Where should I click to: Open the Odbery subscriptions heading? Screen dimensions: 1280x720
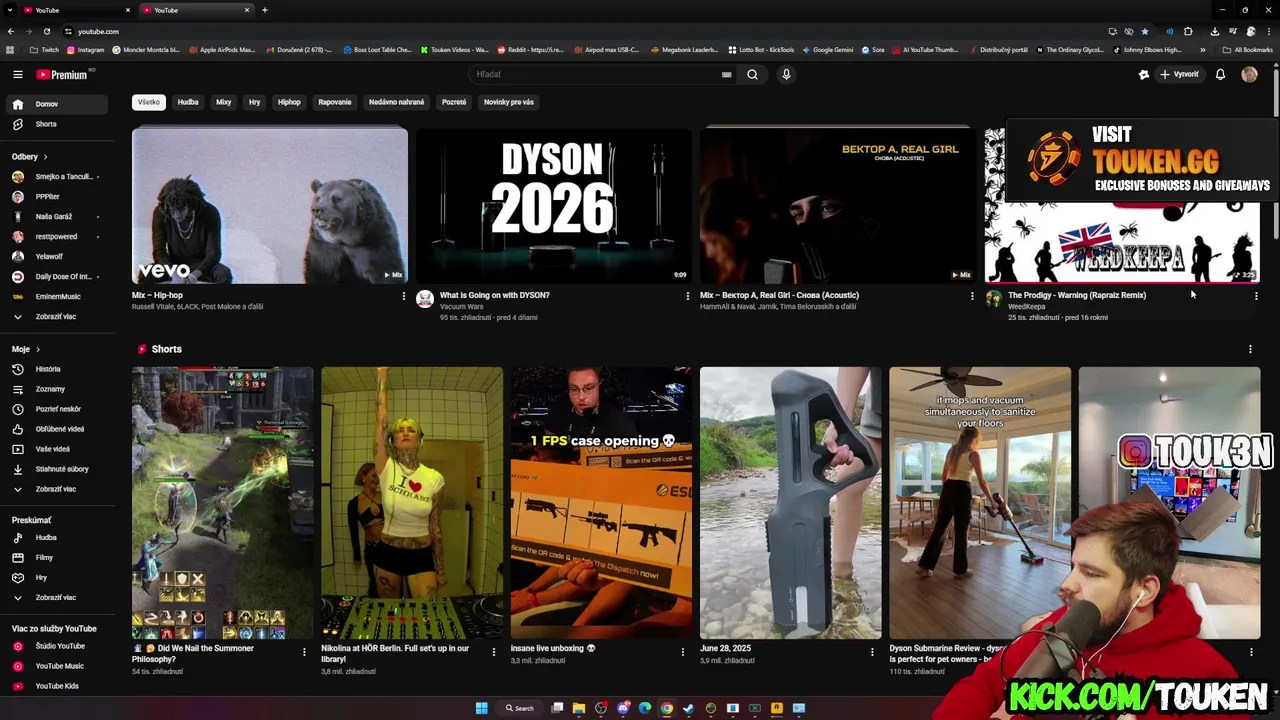(29, 157)
